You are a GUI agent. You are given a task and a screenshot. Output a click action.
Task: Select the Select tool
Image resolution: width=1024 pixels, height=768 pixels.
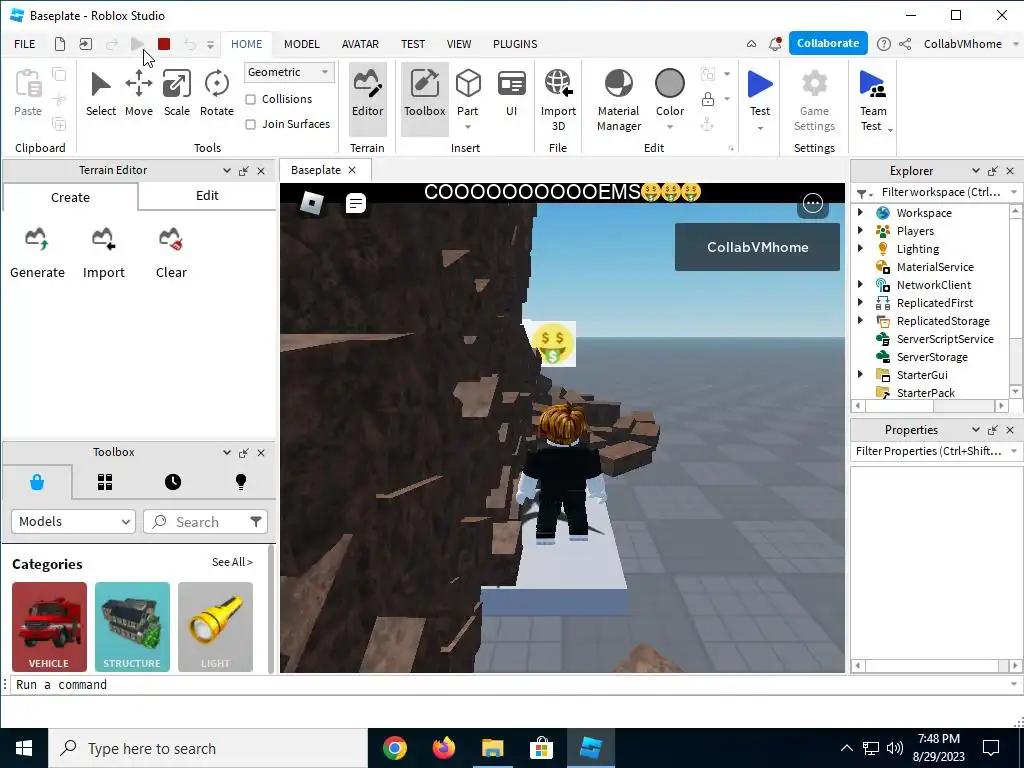101,95
